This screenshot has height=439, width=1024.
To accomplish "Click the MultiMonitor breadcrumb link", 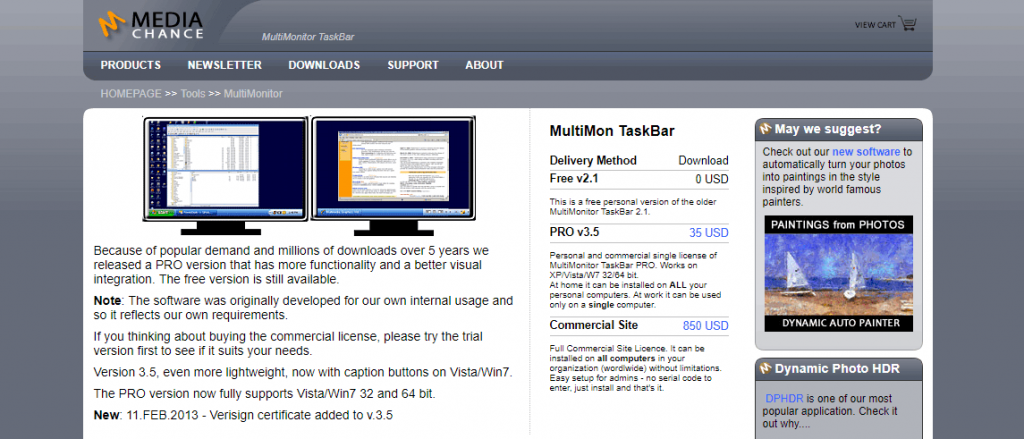I will point(253,93).
